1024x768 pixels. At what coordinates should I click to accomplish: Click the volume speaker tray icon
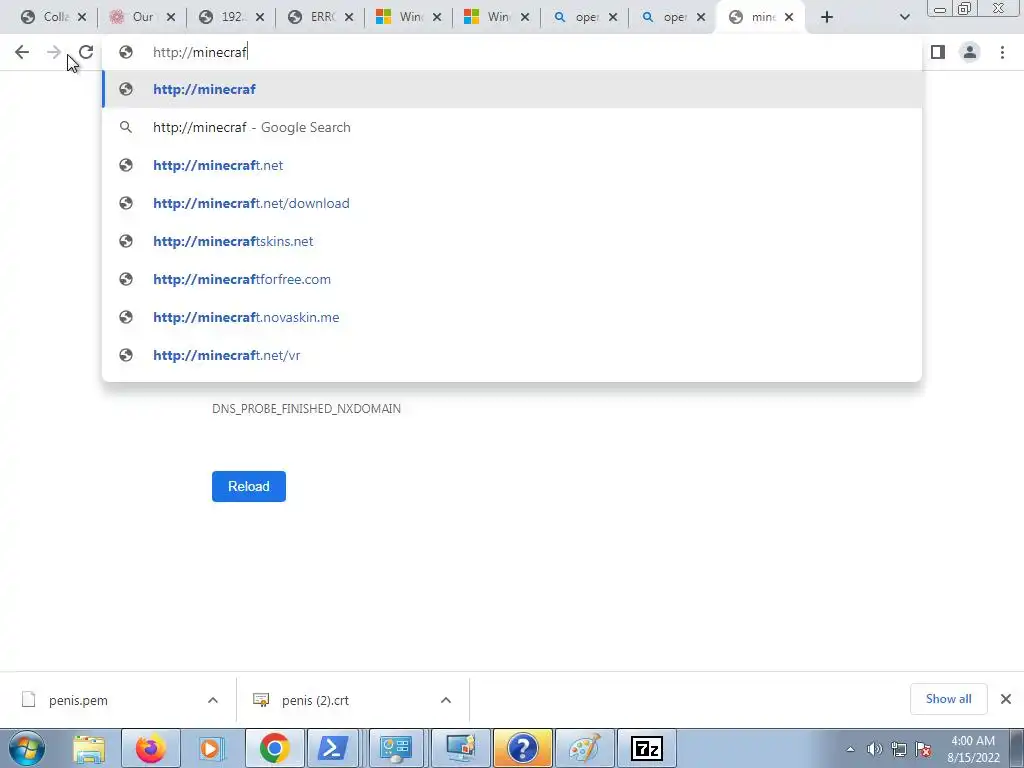point(874,749)
